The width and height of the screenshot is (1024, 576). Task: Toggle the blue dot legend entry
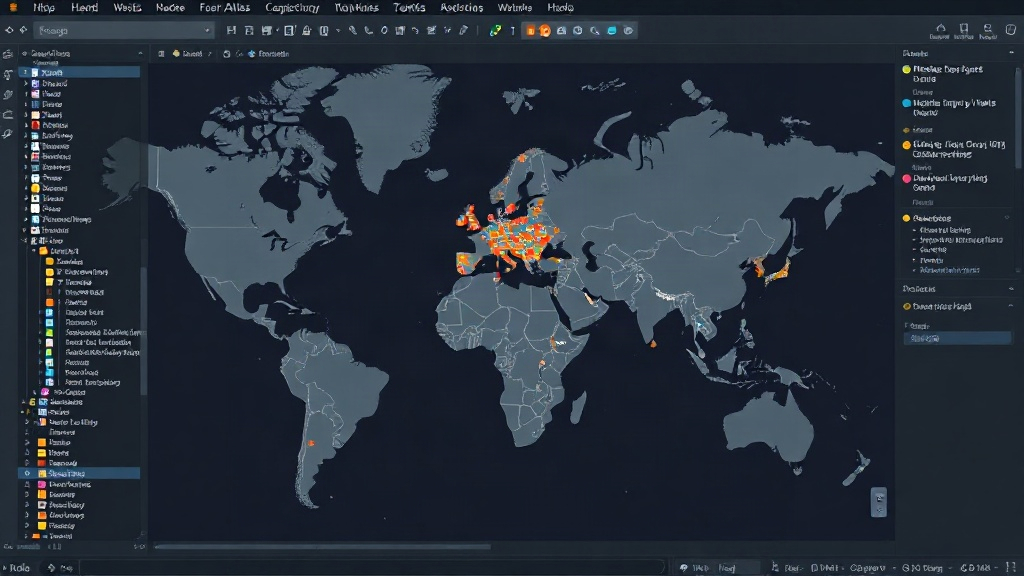[x=906, y=103]
